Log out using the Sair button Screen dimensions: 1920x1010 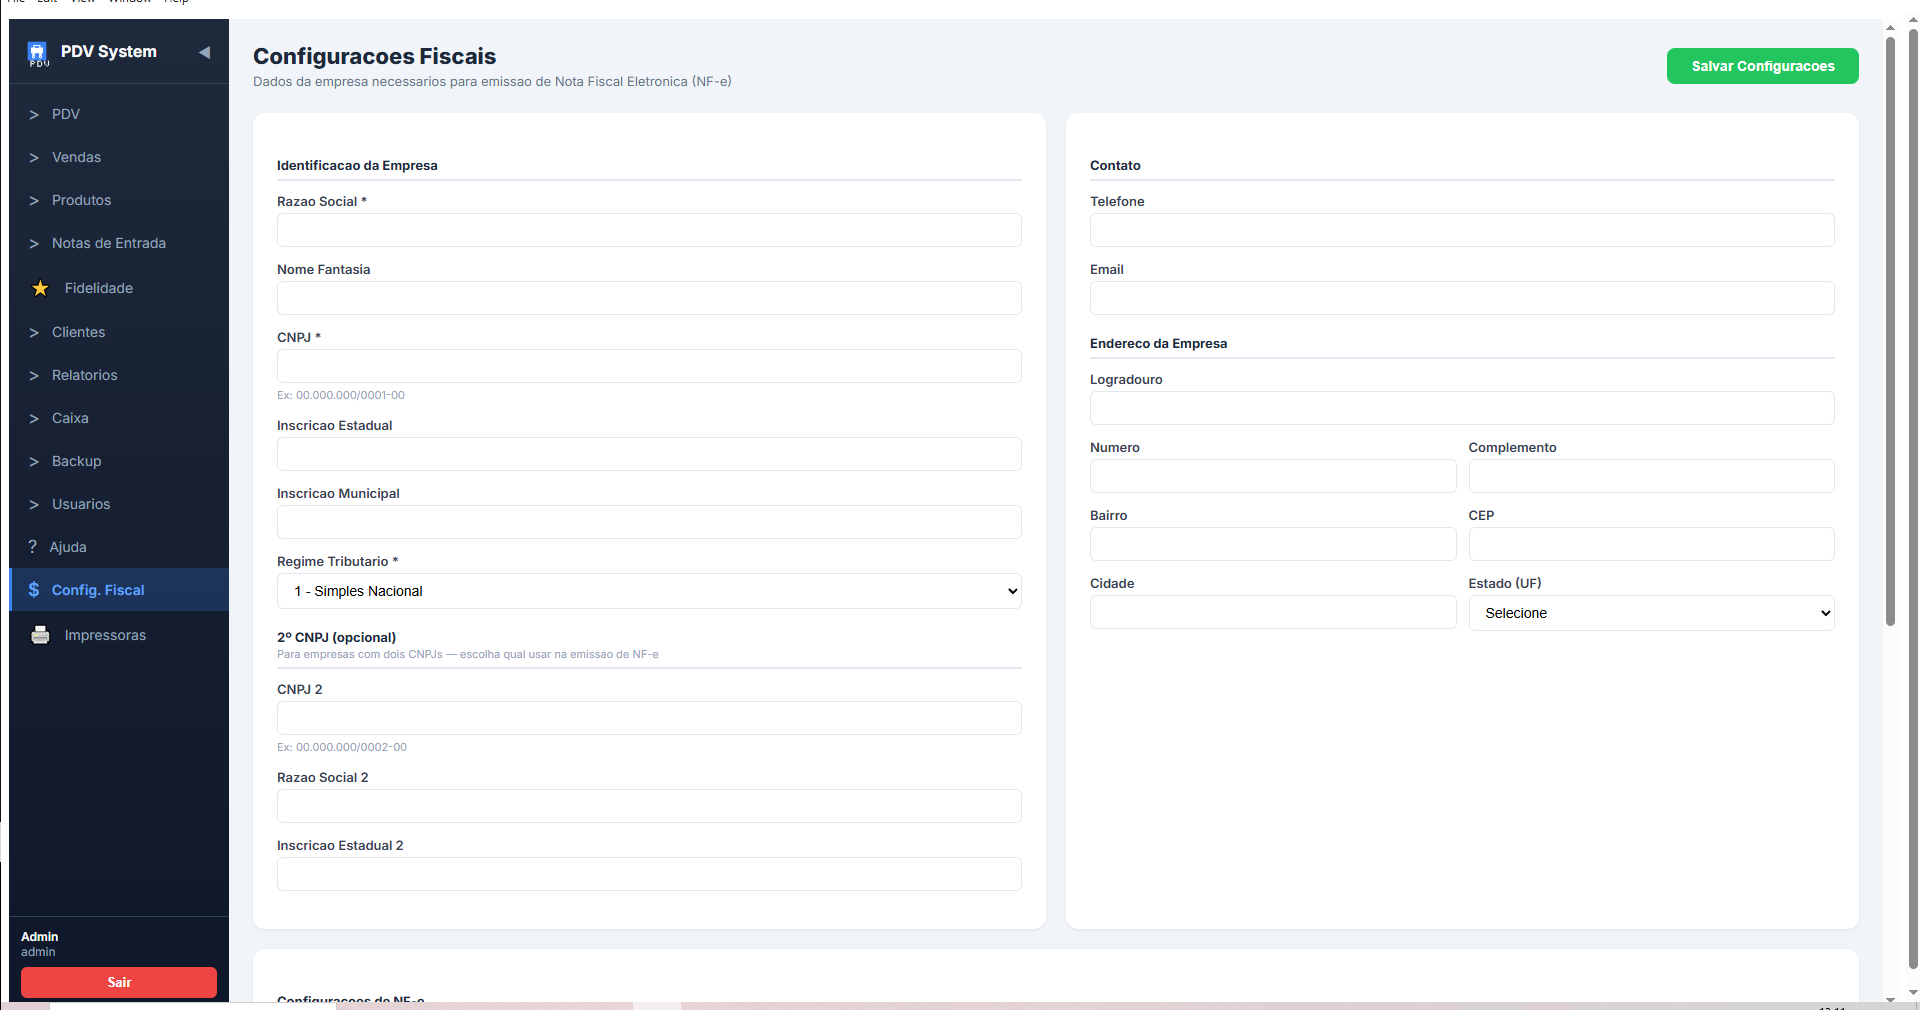coord(119,982)
